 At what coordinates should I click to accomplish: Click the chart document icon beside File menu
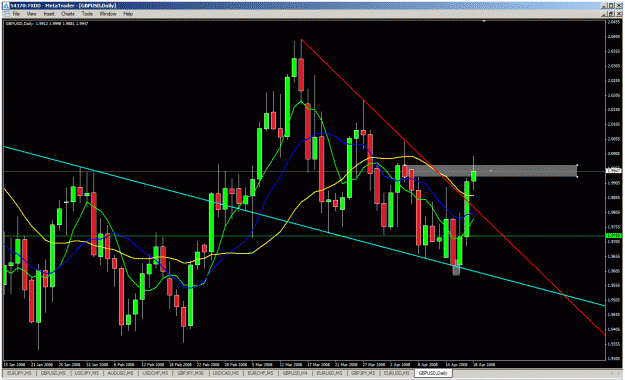pos(6,14)
